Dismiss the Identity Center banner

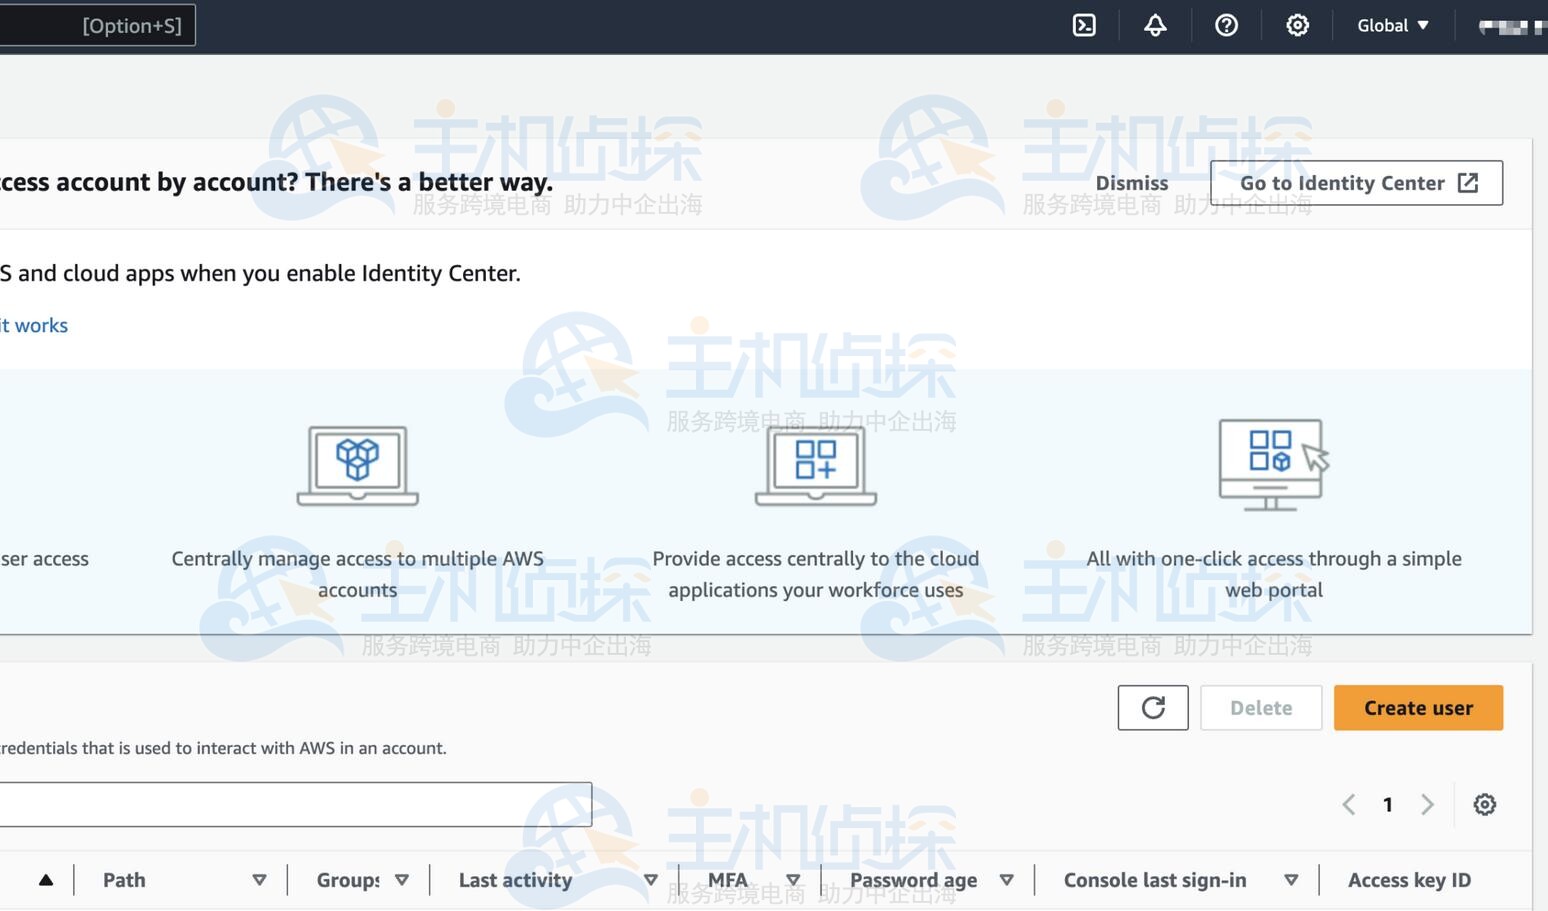(x=1131, y=183)
